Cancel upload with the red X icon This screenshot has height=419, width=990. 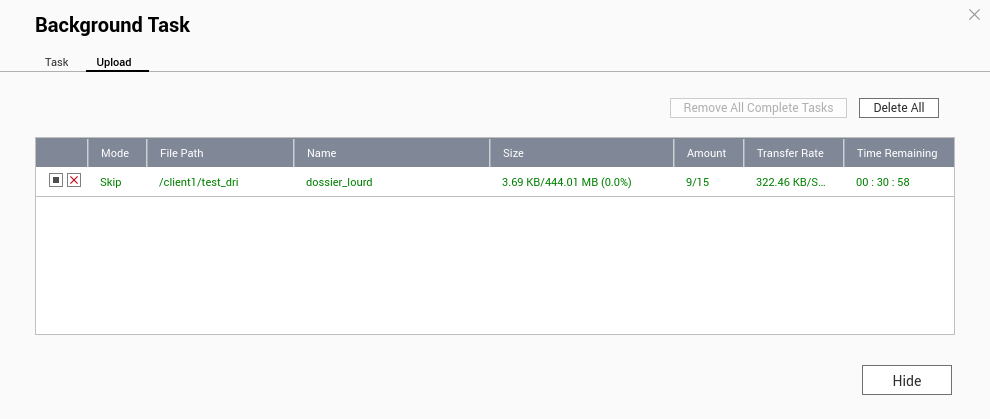(74, 181)
